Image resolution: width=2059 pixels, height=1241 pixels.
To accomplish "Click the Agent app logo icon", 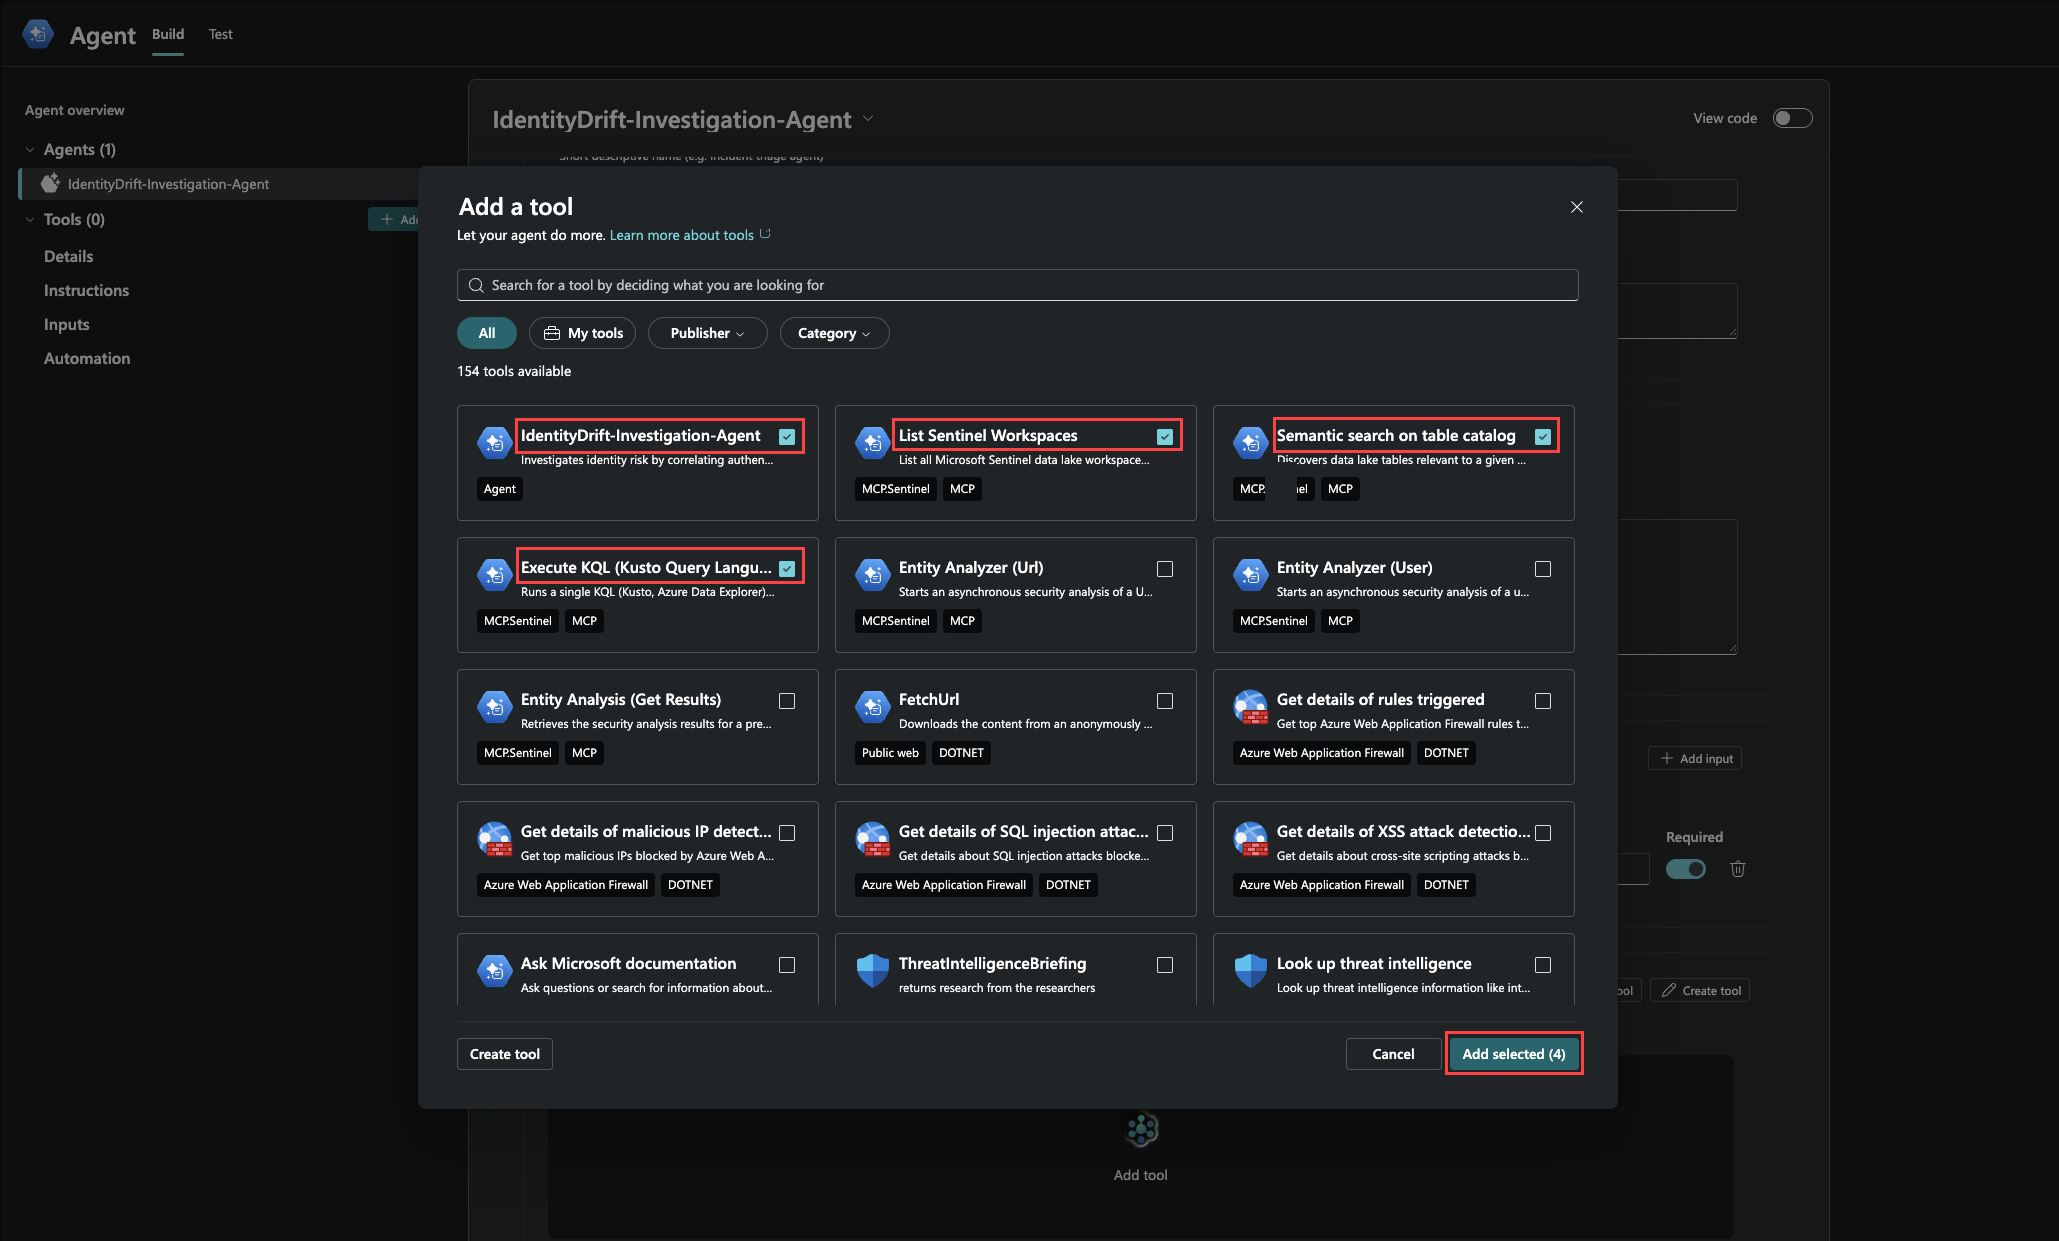I will click(38, 34).
